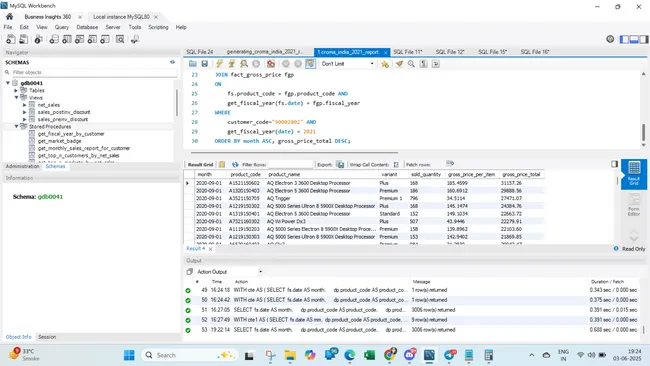The width and height of the screenshot is (650, 366).
Task: Run EXPLAIN on the current statement
Action: (x=244, y=64)
